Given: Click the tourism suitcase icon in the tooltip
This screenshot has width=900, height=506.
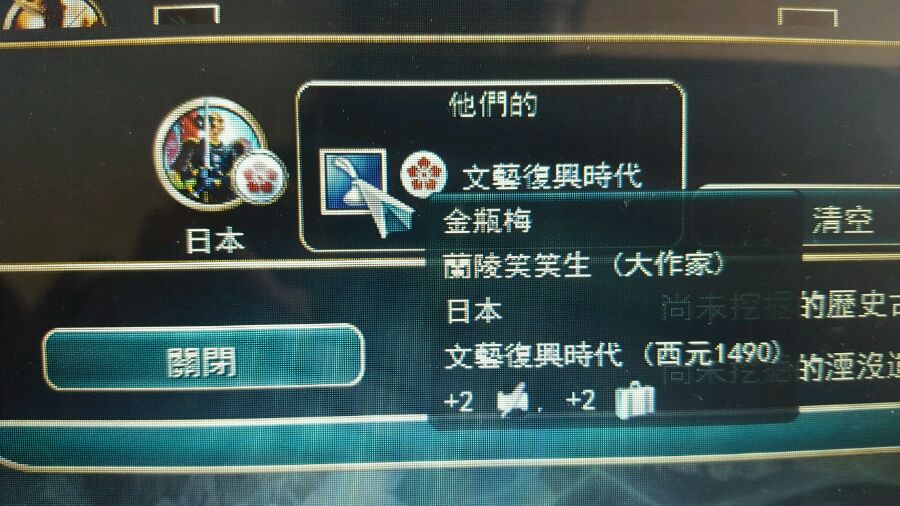Looking at the screenshot, I should (x=635, y=399).
